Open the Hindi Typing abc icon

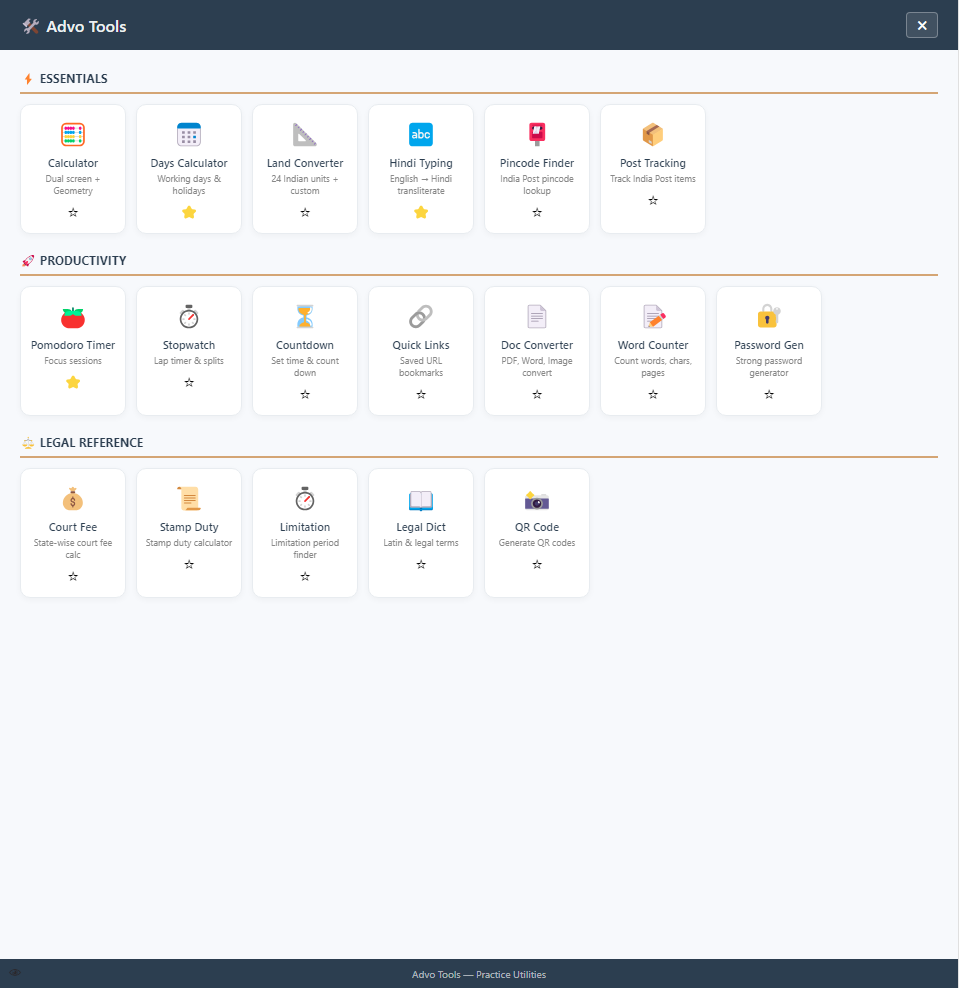pyautogui.click(x=421, y=134)
